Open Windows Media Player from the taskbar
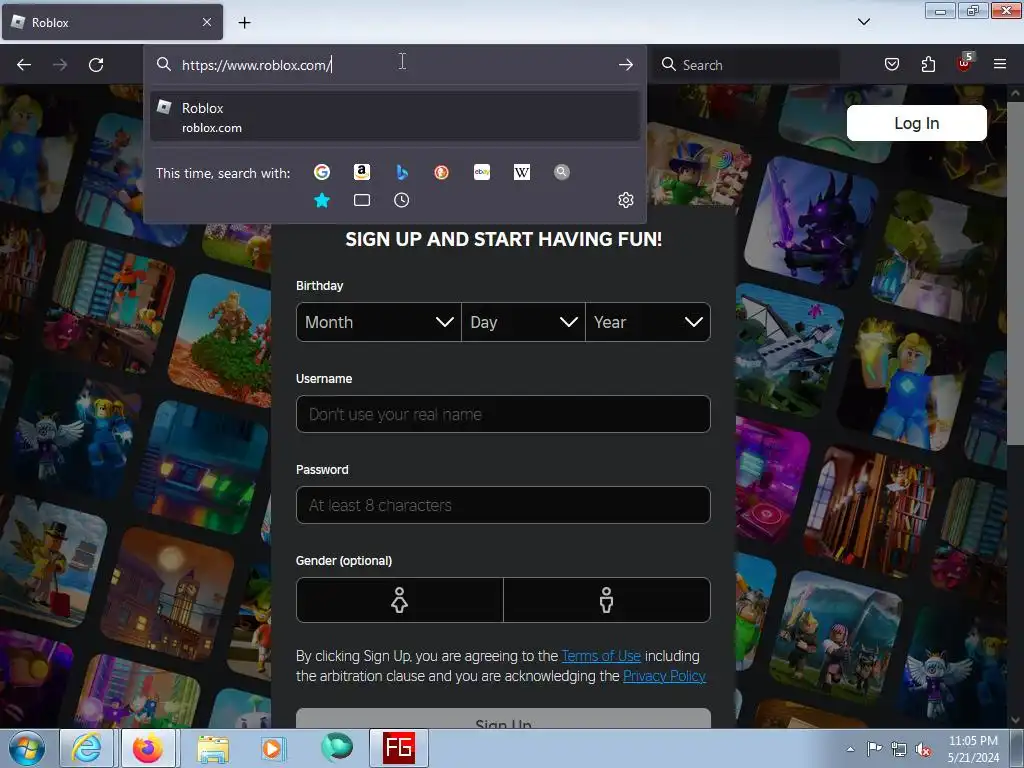This screenshot has width=1024, height=768. [x=272, y=748]
